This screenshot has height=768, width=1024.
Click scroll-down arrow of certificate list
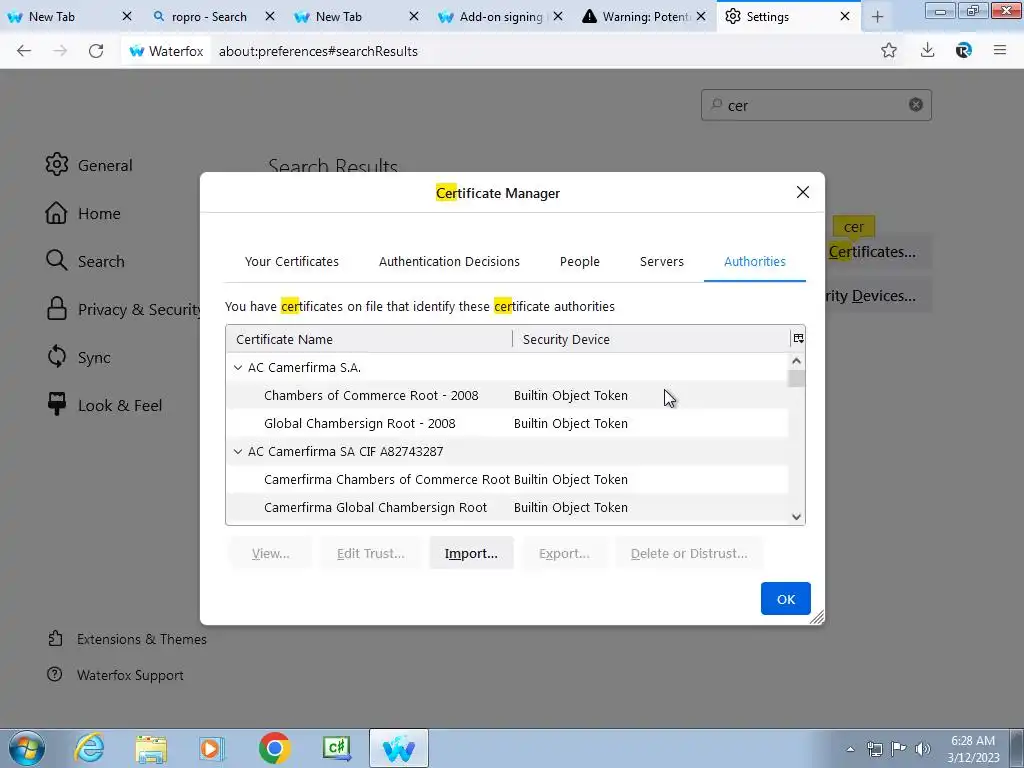point(796,517)
